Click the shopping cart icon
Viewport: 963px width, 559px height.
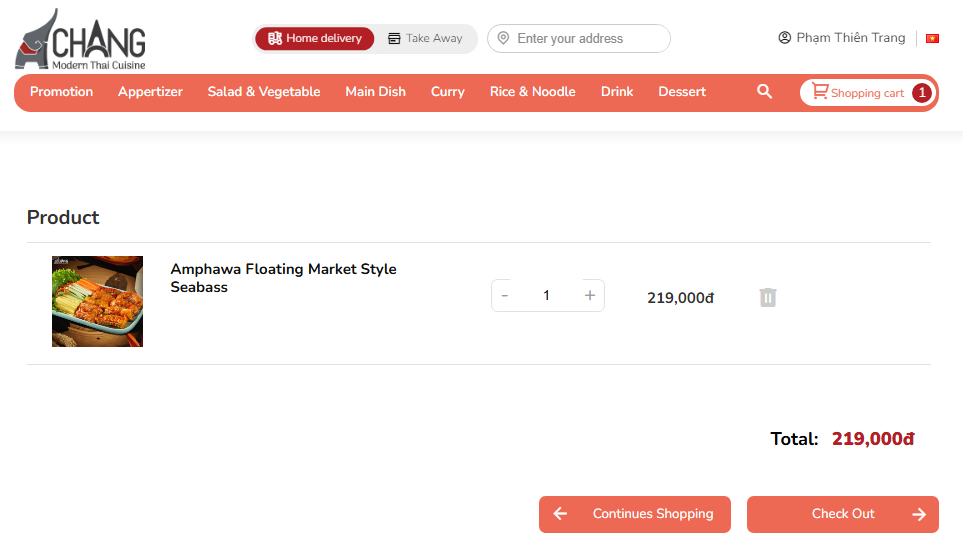pos(820,91)
